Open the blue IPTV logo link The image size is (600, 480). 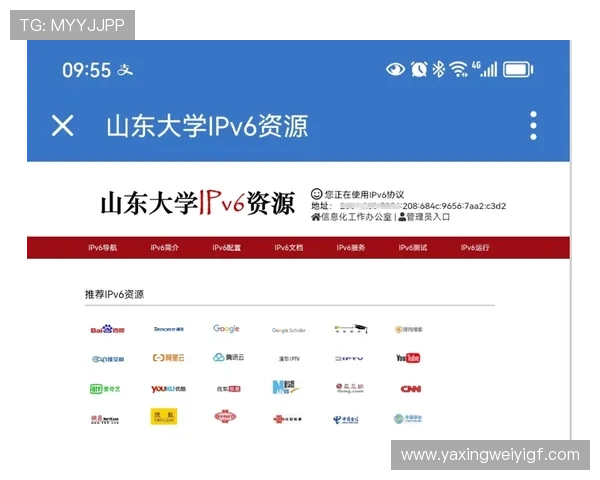pos(349,359)
